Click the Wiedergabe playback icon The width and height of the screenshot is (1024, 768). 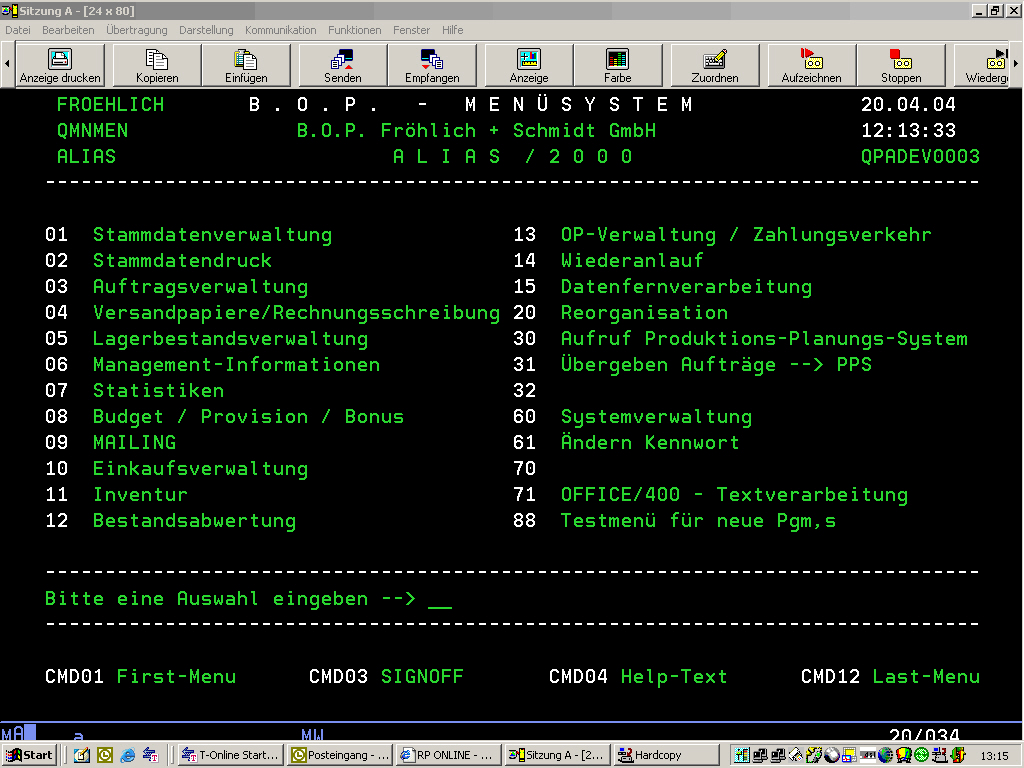(x=982, y=65)
